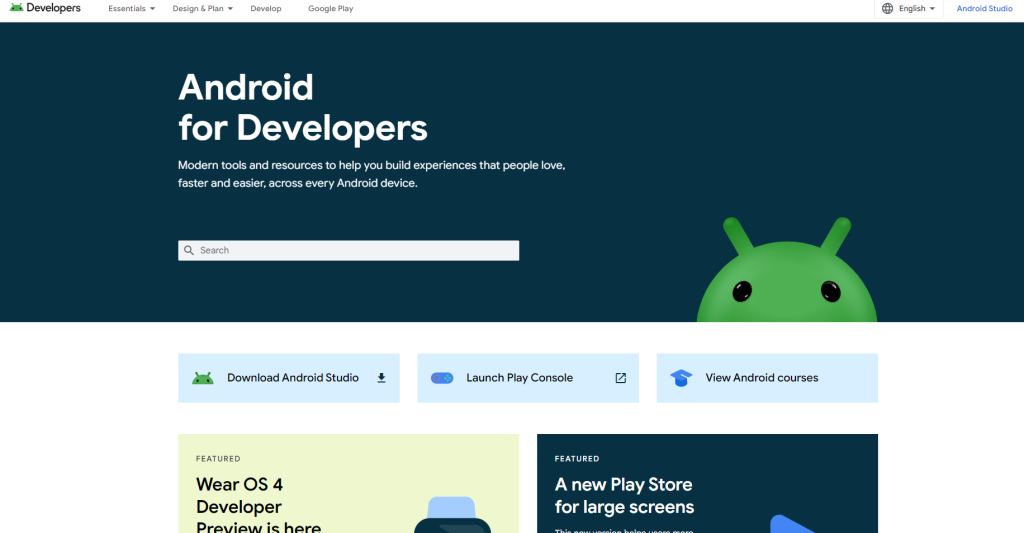Open the new Play Store for large screens card
The height and width of the screenshot is (533, 1024).
tap(707, 484)
